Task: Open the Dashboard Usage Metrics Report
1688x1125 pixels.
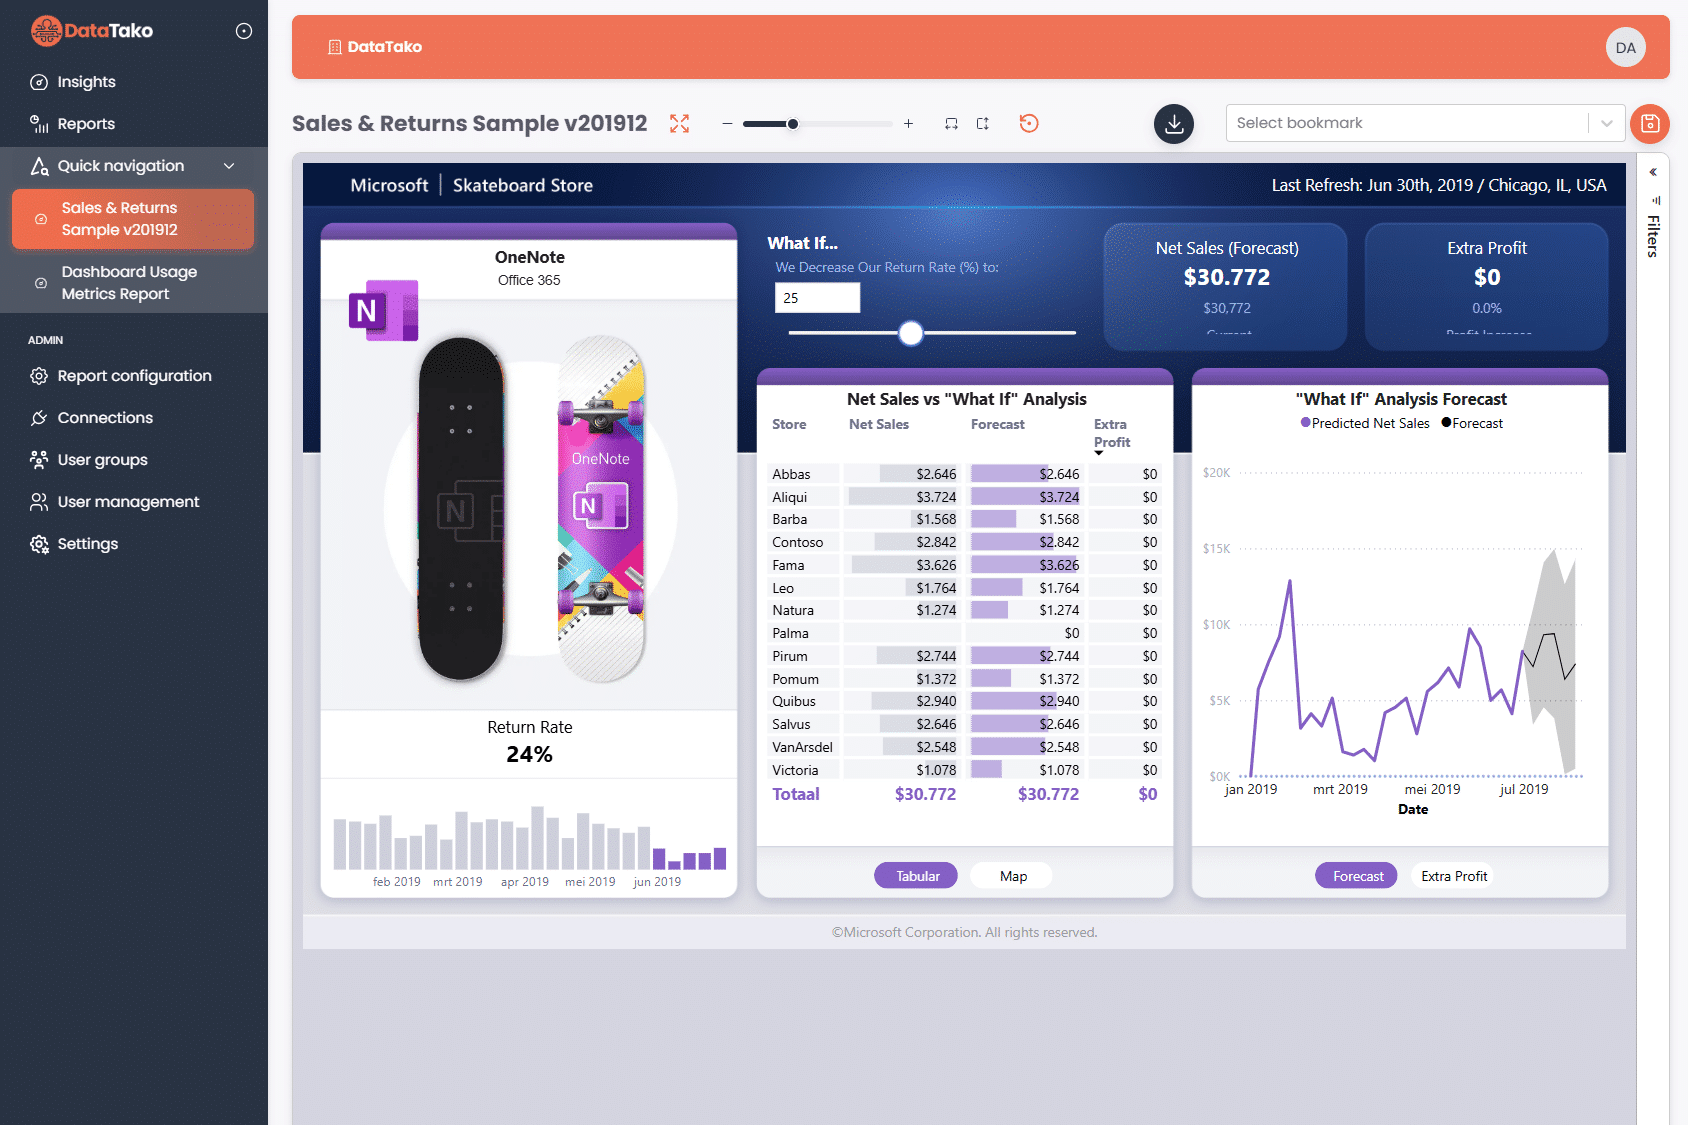Action: tap(130, 282)
